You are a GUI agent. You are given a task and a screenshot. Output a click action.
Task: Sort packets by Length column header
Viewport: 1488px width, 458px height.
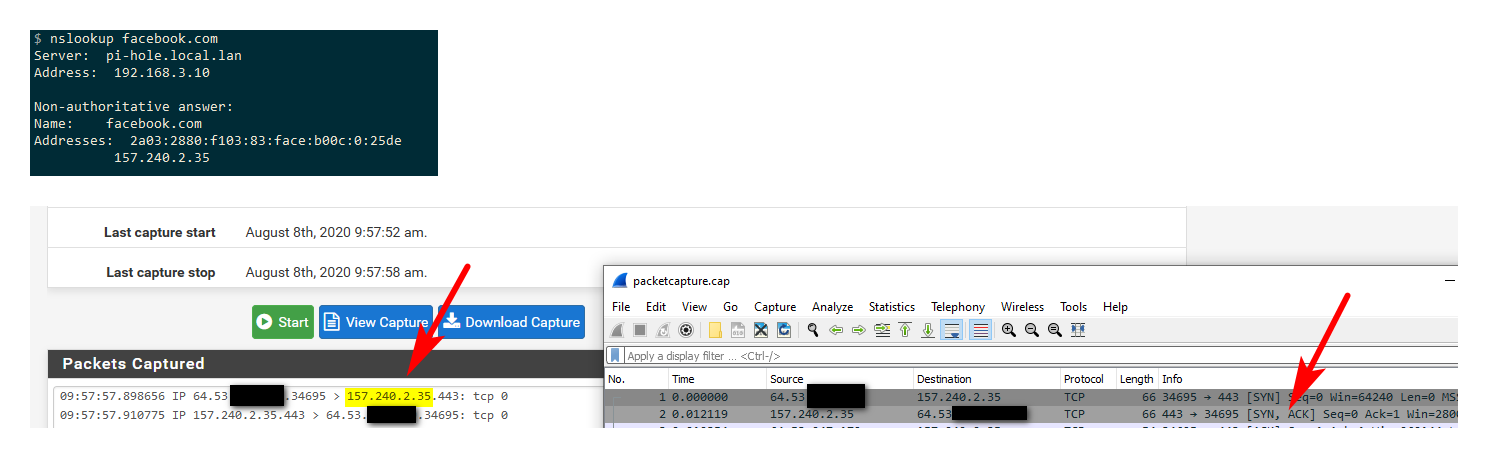point(1137,379)
